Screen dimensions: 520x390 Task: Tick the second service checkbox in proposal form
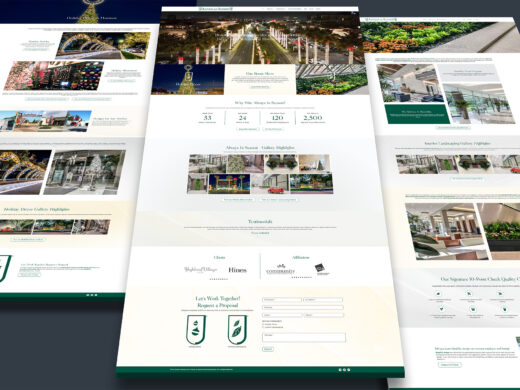263,327
